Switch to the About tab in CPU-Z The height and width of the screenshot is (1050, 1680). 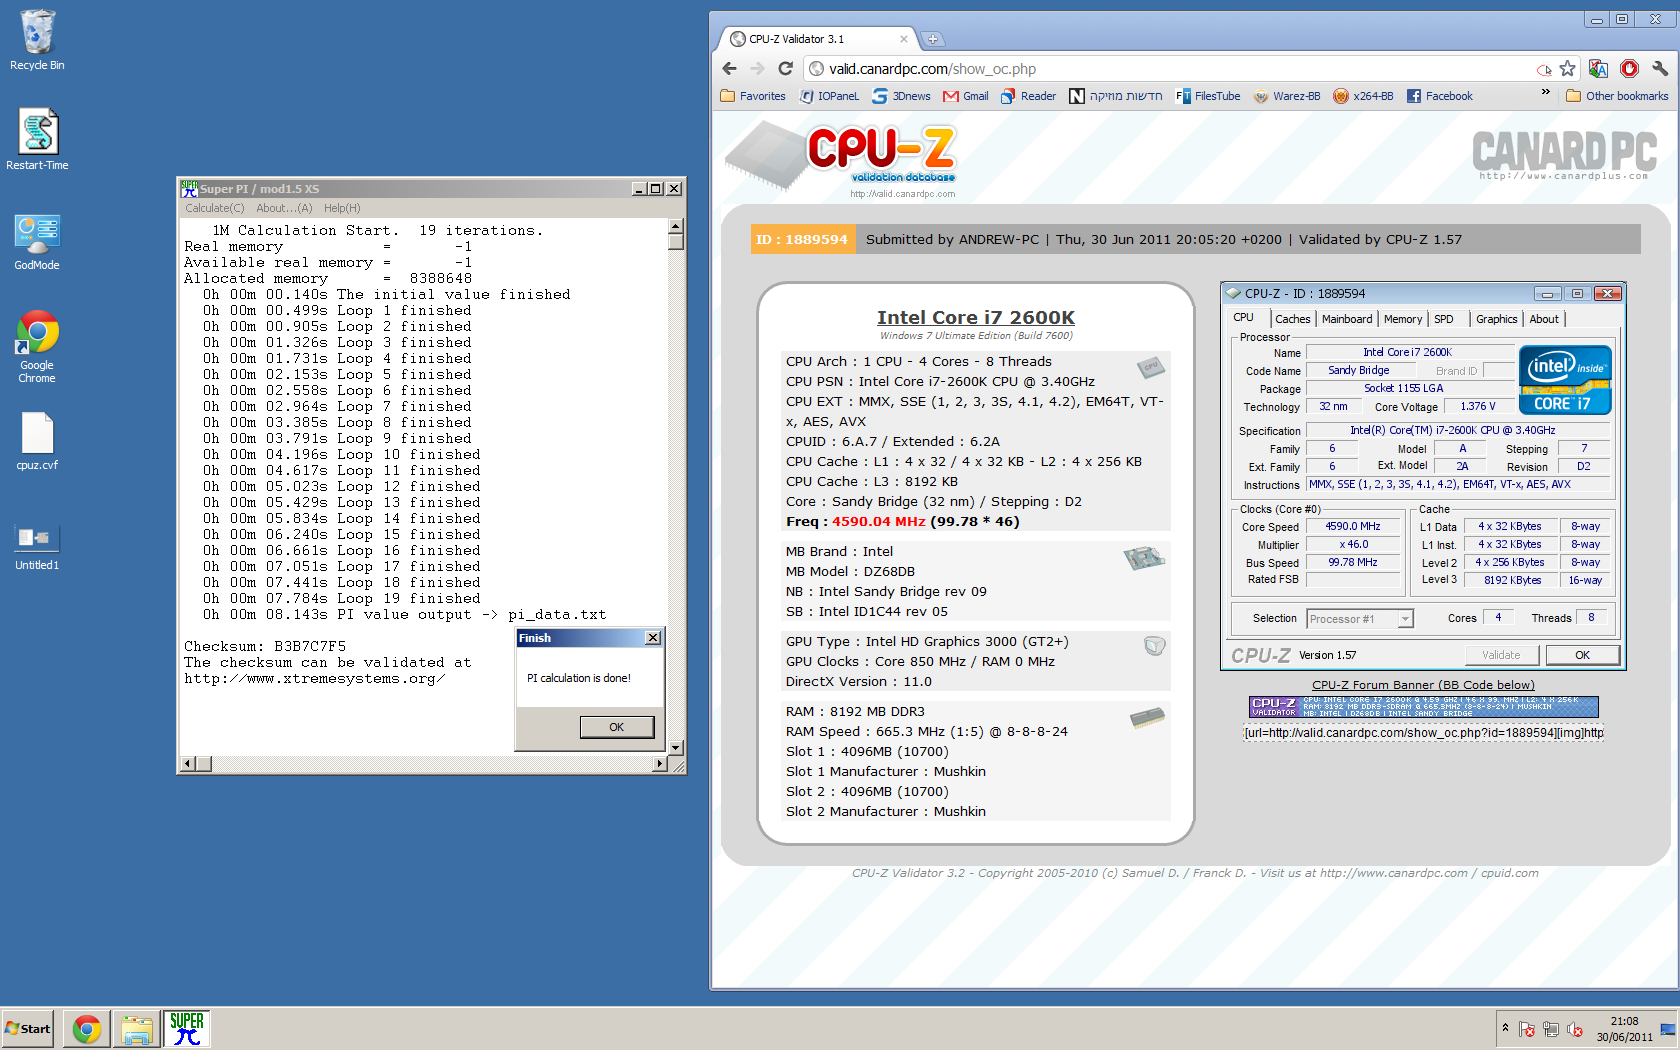(1544, 319)
